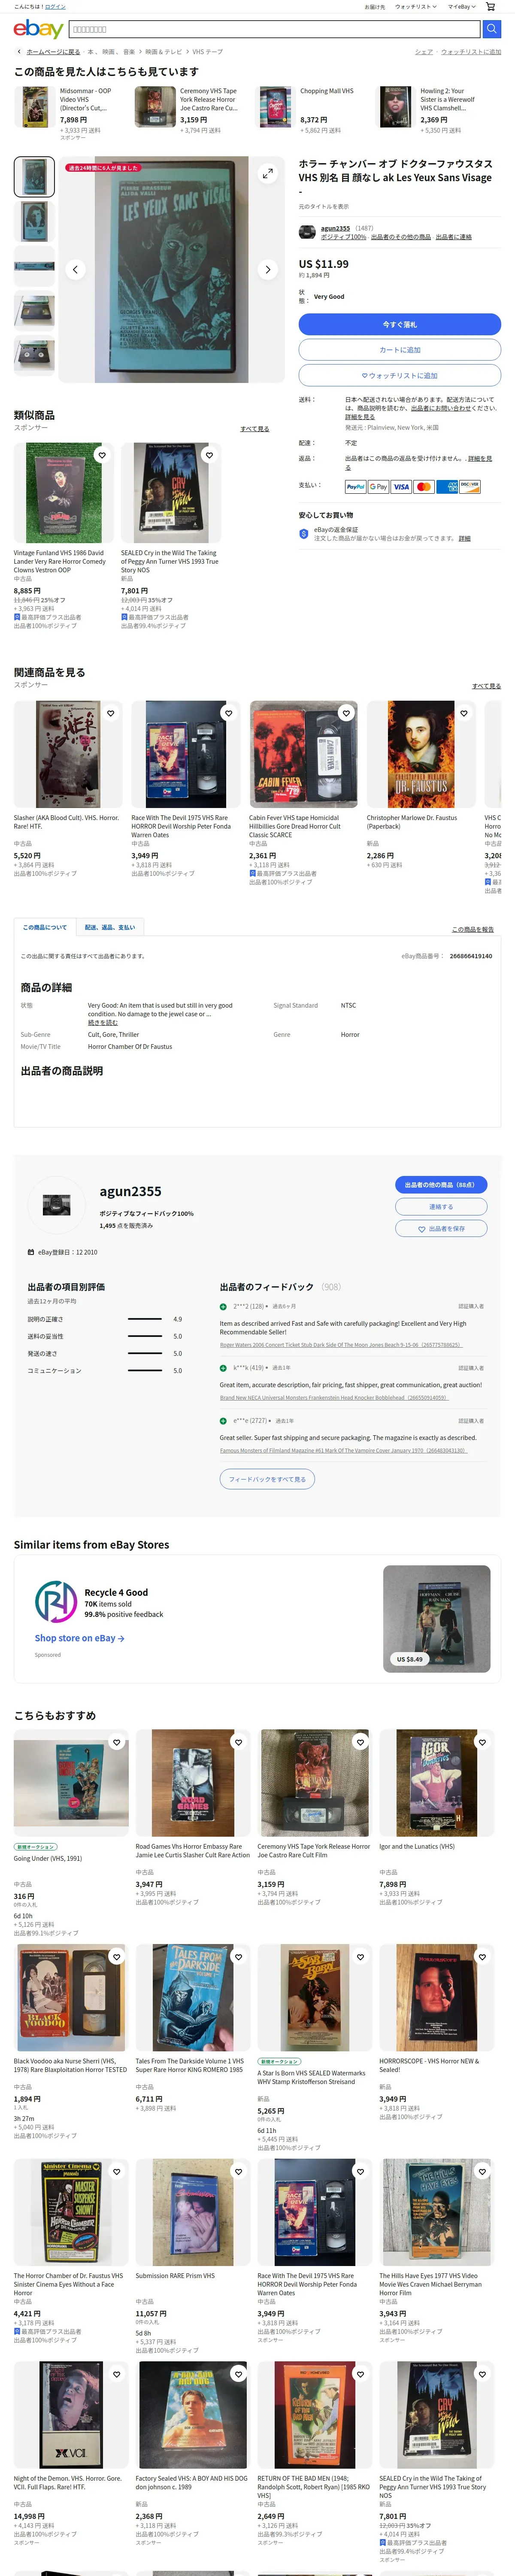Open 出品者の他の商品 button in seller section
Screen dimensions: 515x2576
pos(441,1184)
